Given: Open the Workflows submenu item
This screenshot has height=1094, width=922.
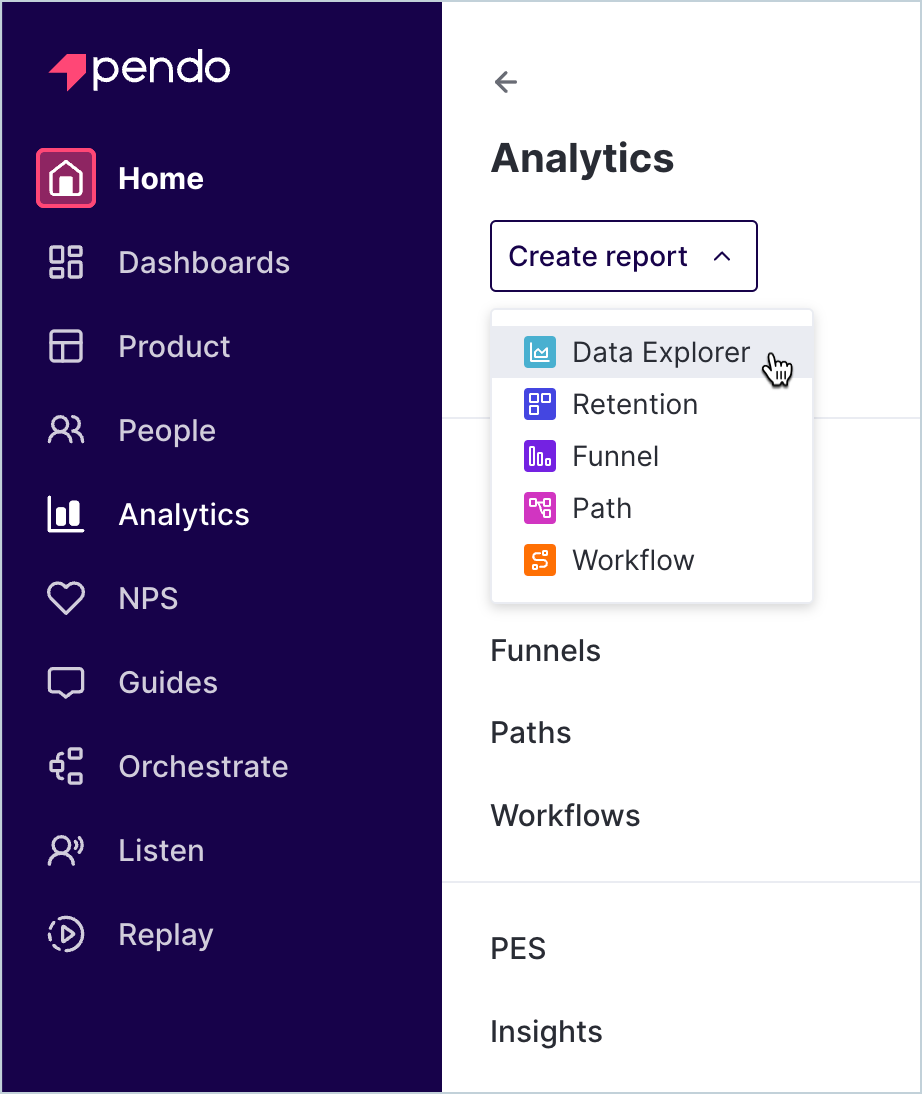Looking at the screenshot, I should click(x=565, y=816).
